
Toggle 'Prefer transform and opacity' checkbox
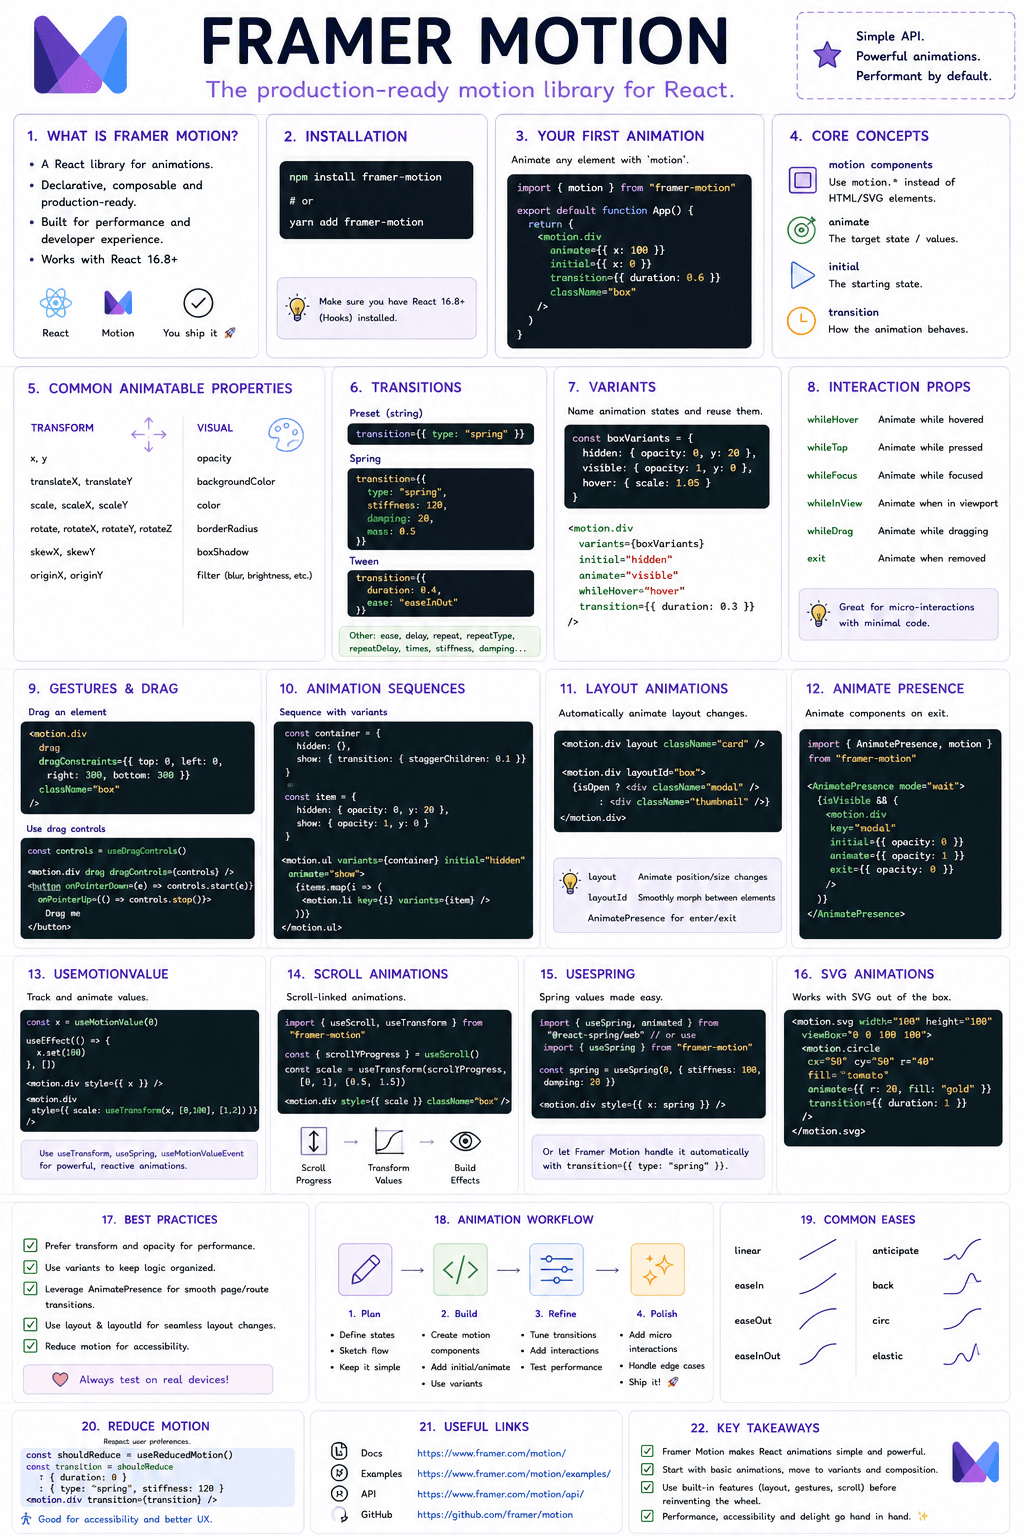click(31, 1246)
